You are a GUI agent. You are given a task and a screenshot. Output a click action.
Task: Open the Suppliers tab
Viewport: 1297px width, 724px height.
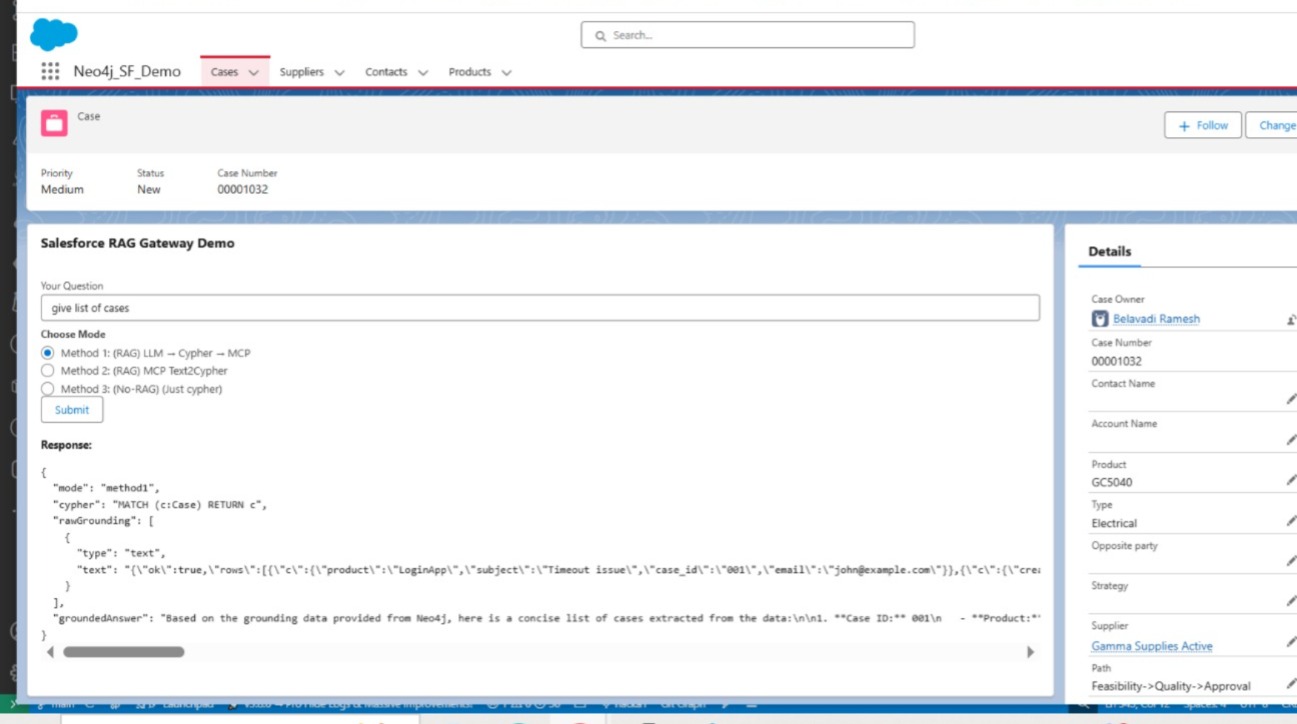(x=302, y=72)
